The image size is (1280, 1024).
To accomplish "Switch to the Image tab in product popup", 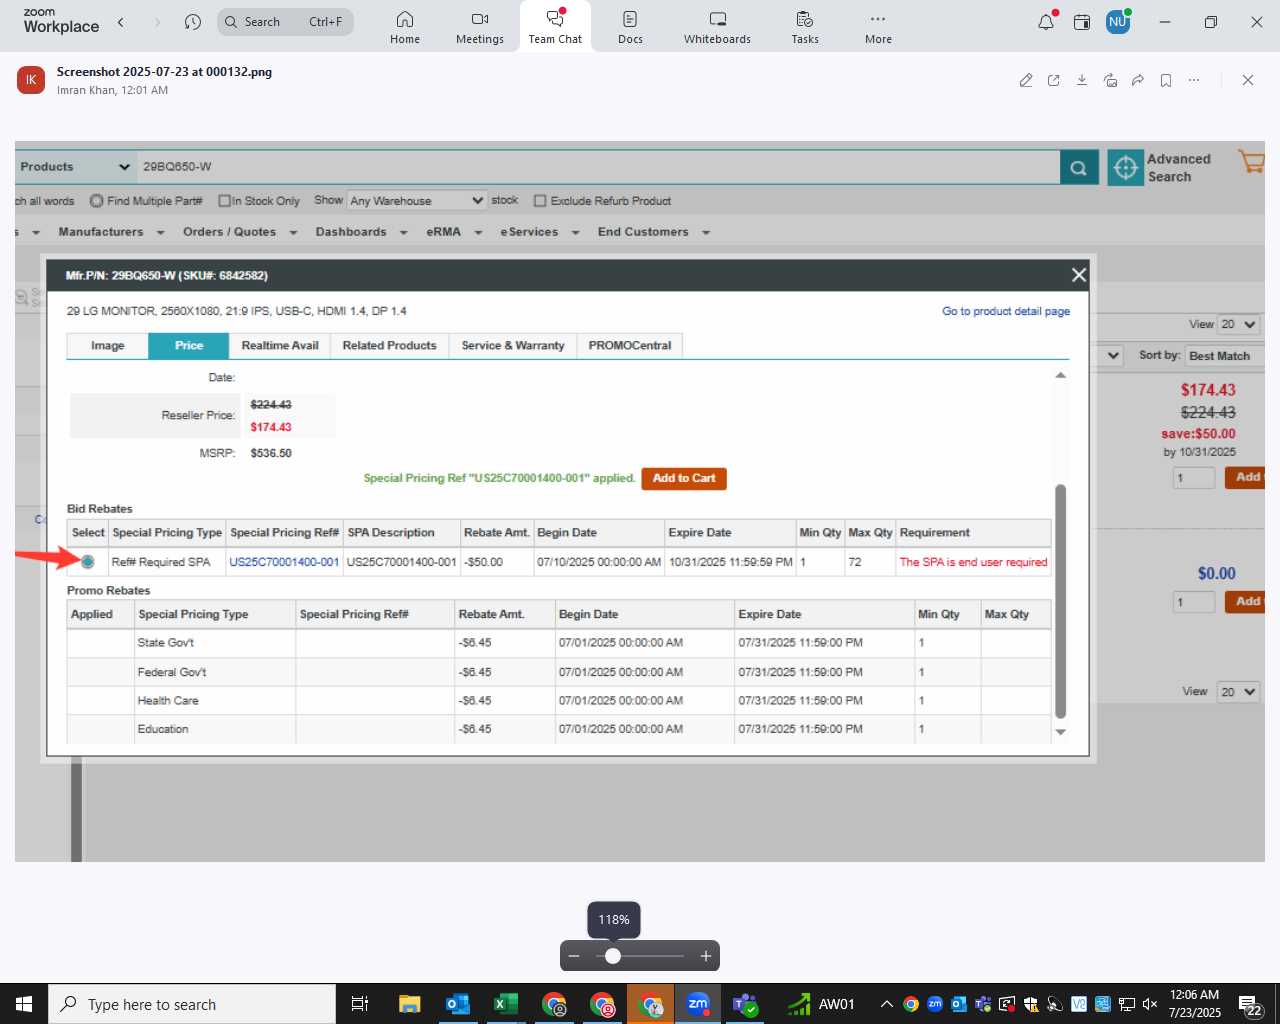I will pos(107,346).
